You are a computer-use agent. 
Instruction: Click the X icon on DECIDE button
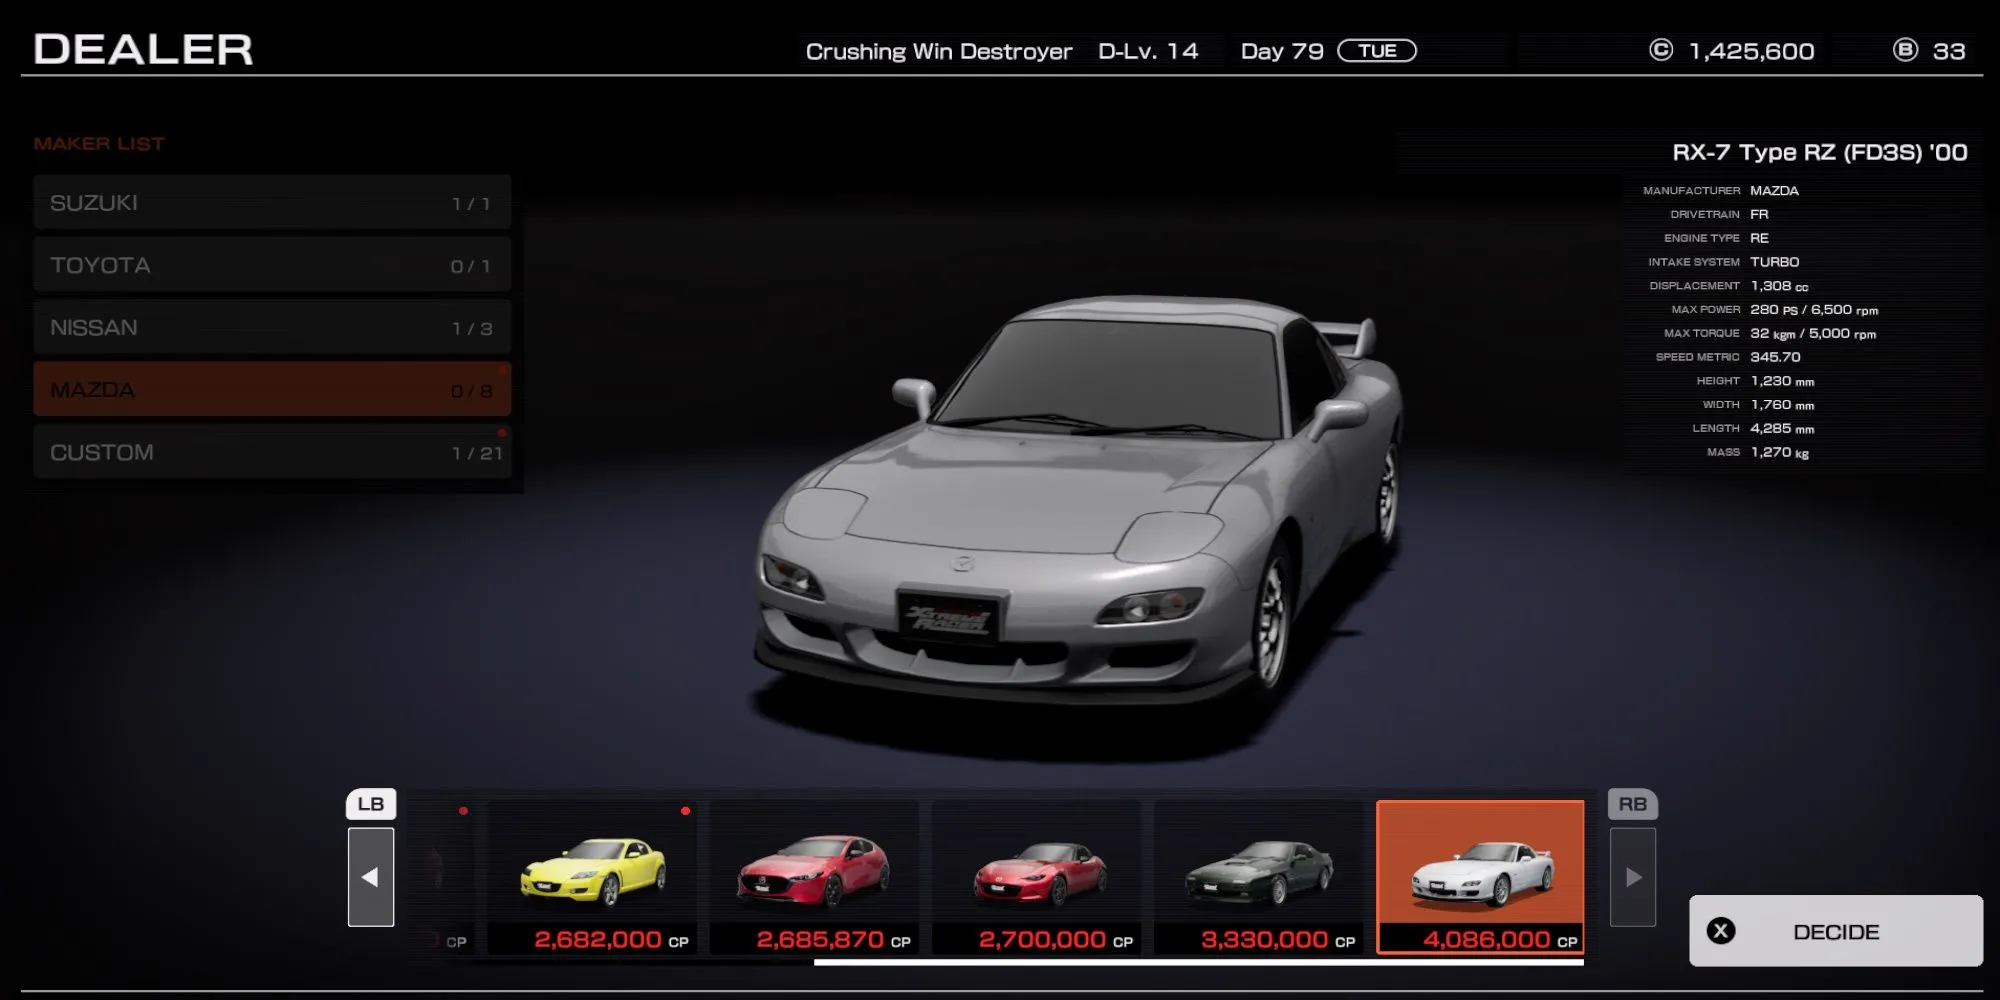(1721, 931)
